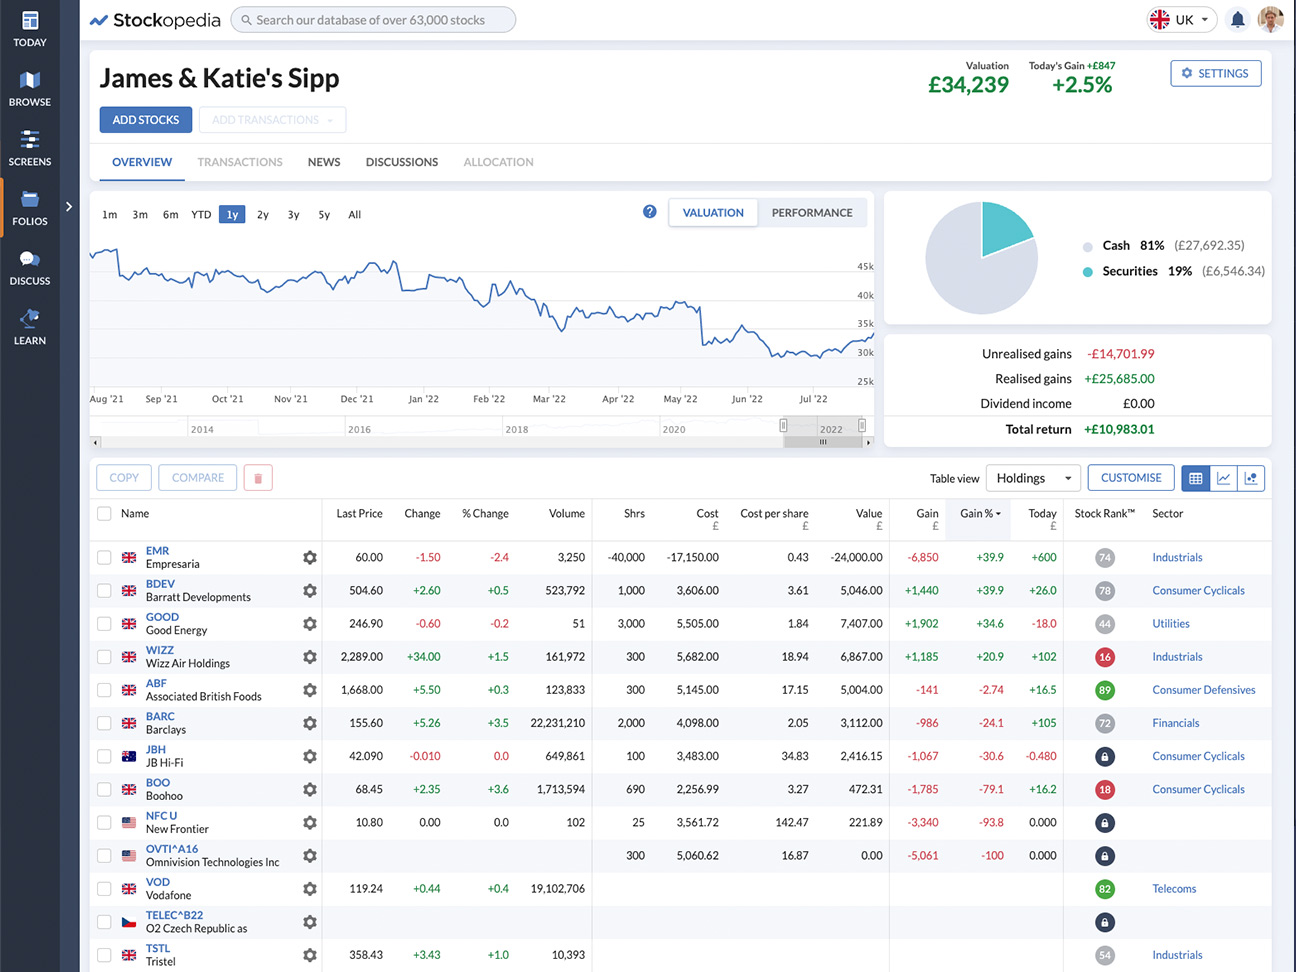The height and width of the screenshot is (972, 1296).
Task: Open the portfolio Settings button
Action: pyautogui.click(x=1216, y=73)
